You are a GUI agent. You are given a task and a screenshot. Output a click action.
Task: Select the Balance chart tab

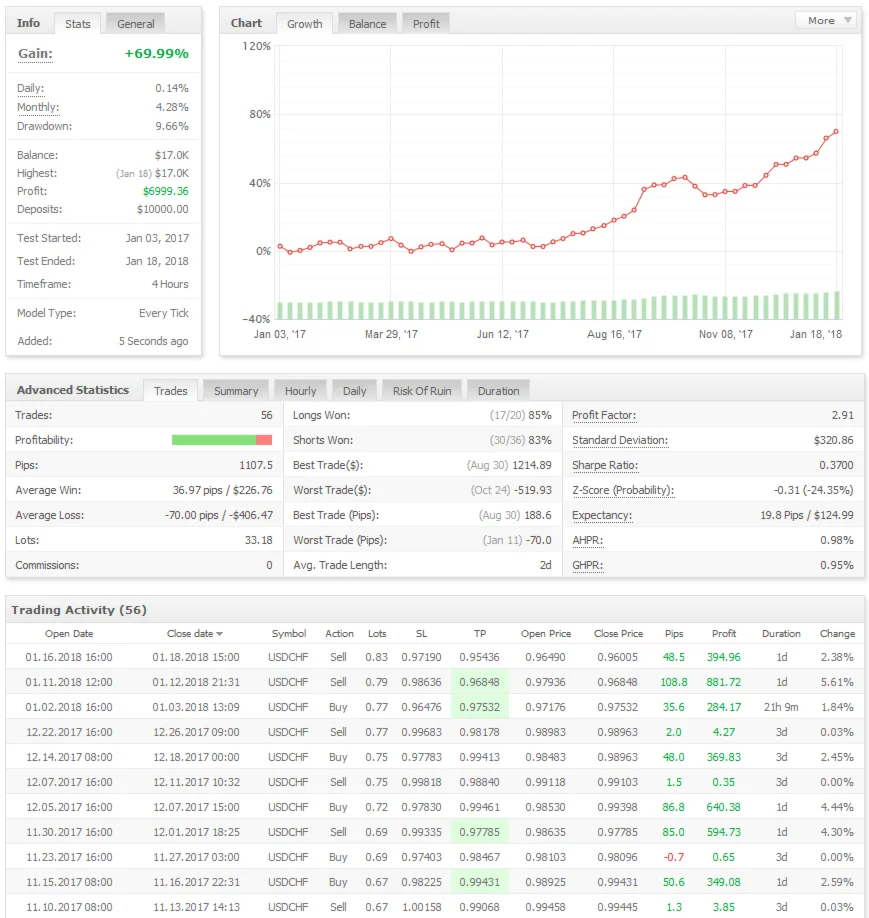[367, 23]
